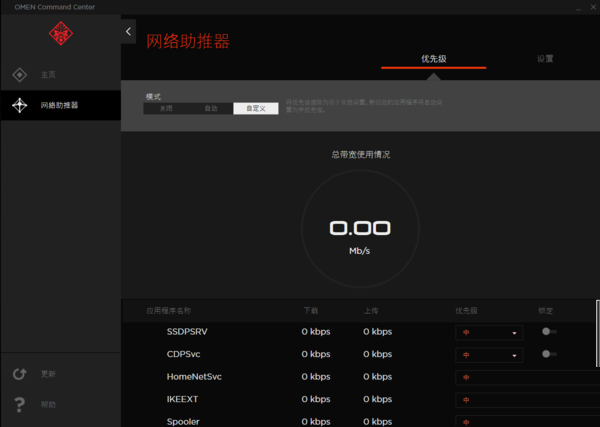Select the 网络助推器 compass icon

tap(20, 105)
